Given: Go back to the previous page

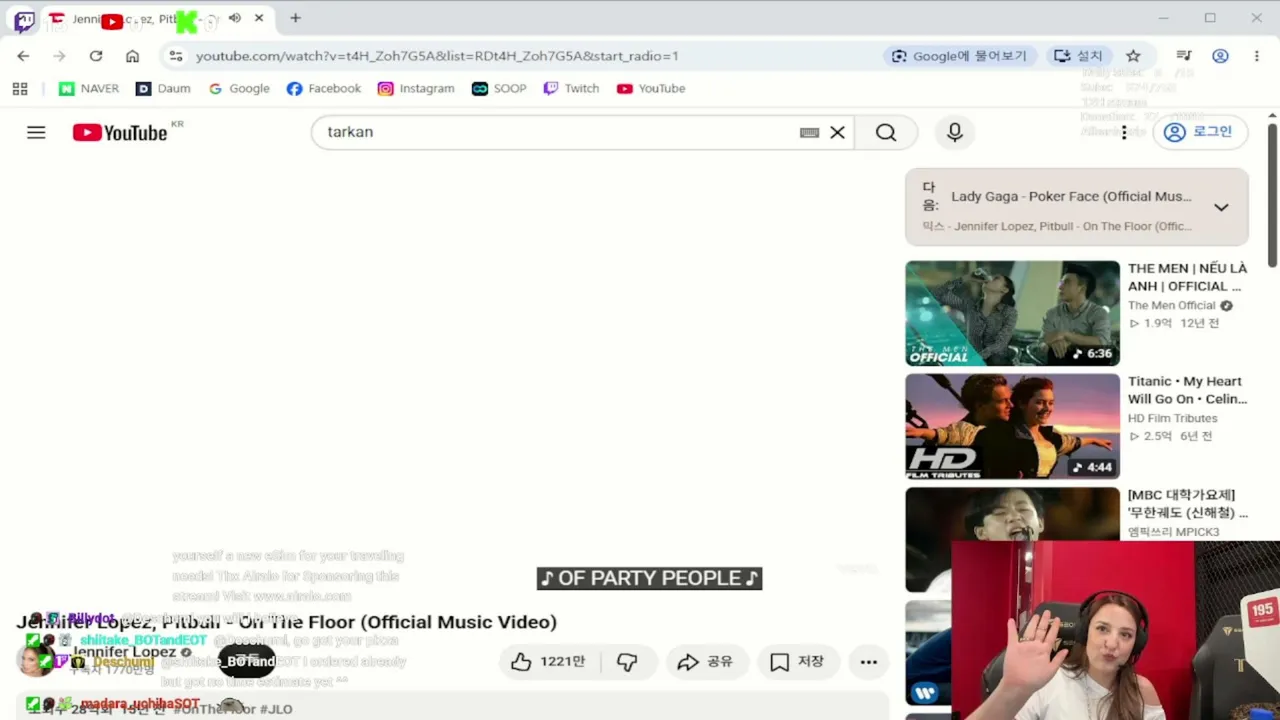Looking at the screenshot, I should click(24, 56).
